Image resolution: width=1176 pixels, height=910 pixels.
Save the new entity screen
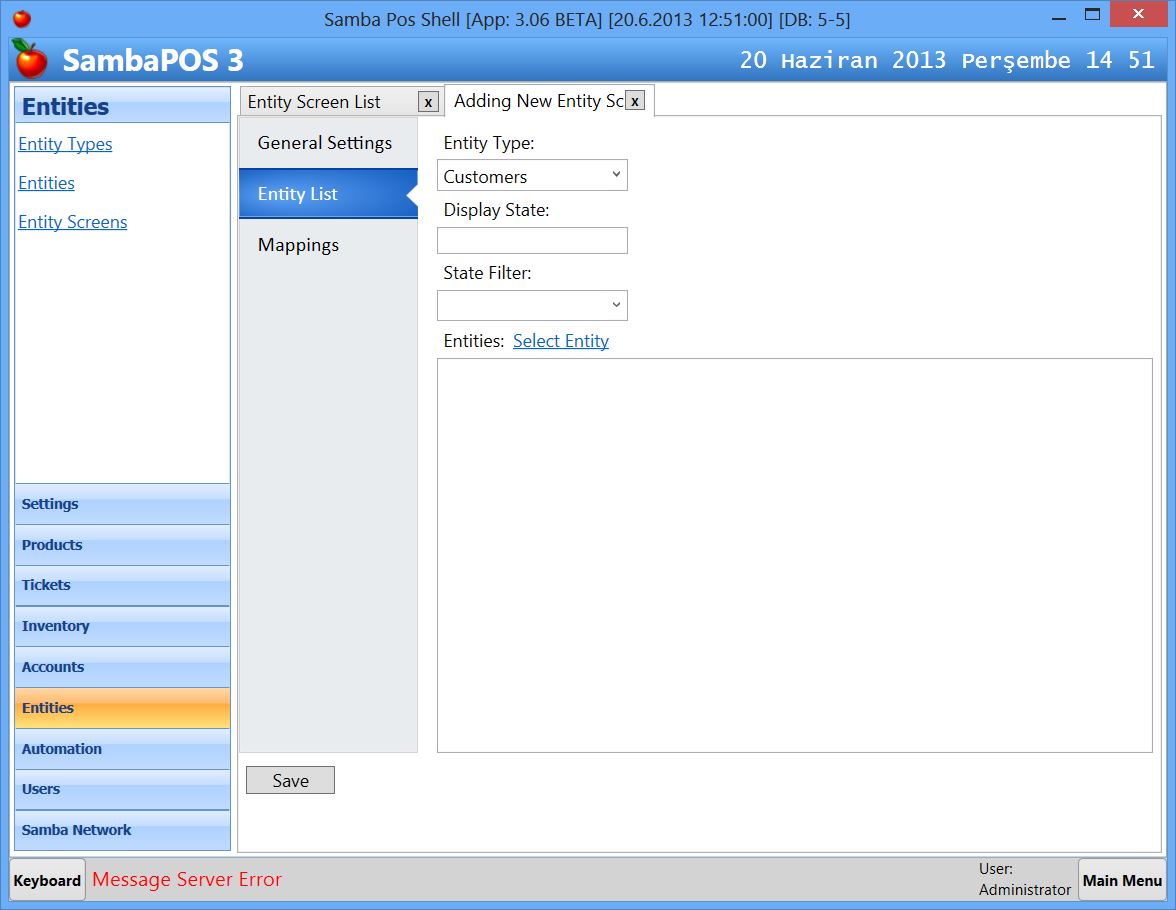click(x=290, y=780)
